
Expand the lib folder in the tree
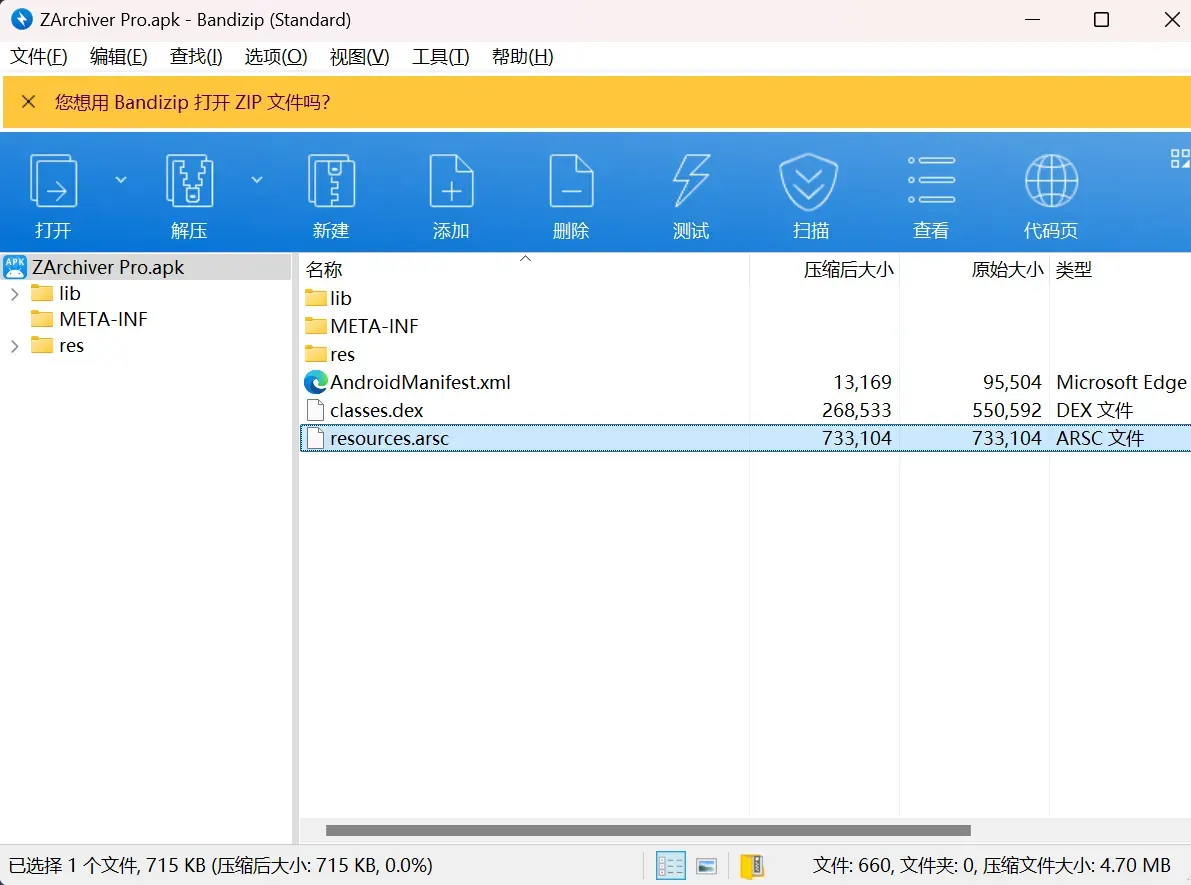(14, 294)
